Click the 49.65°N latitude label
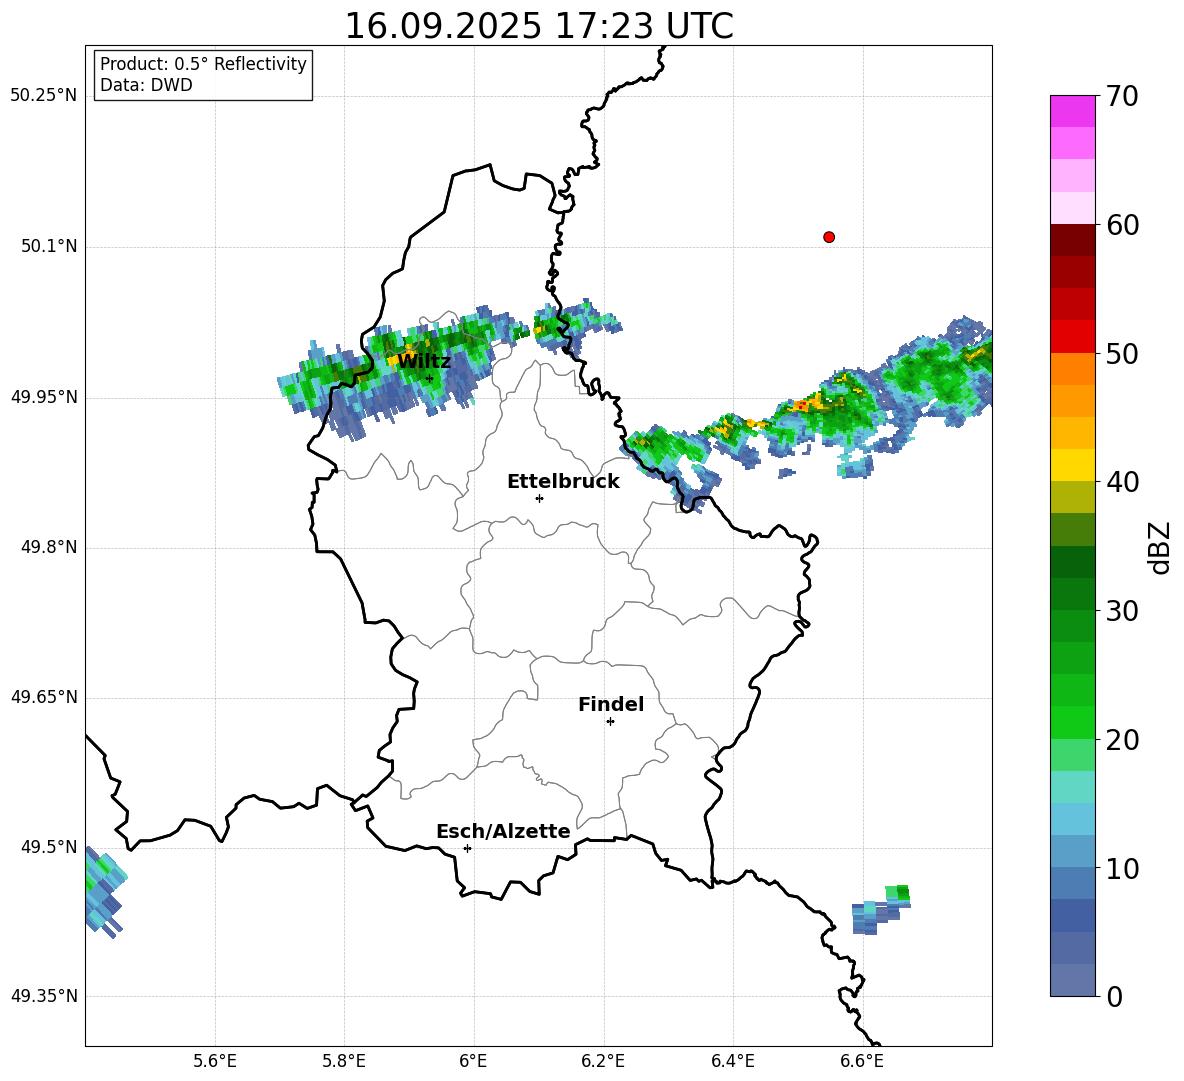The width and height of the screenshot is (1184, 1081). coord(44,697)
